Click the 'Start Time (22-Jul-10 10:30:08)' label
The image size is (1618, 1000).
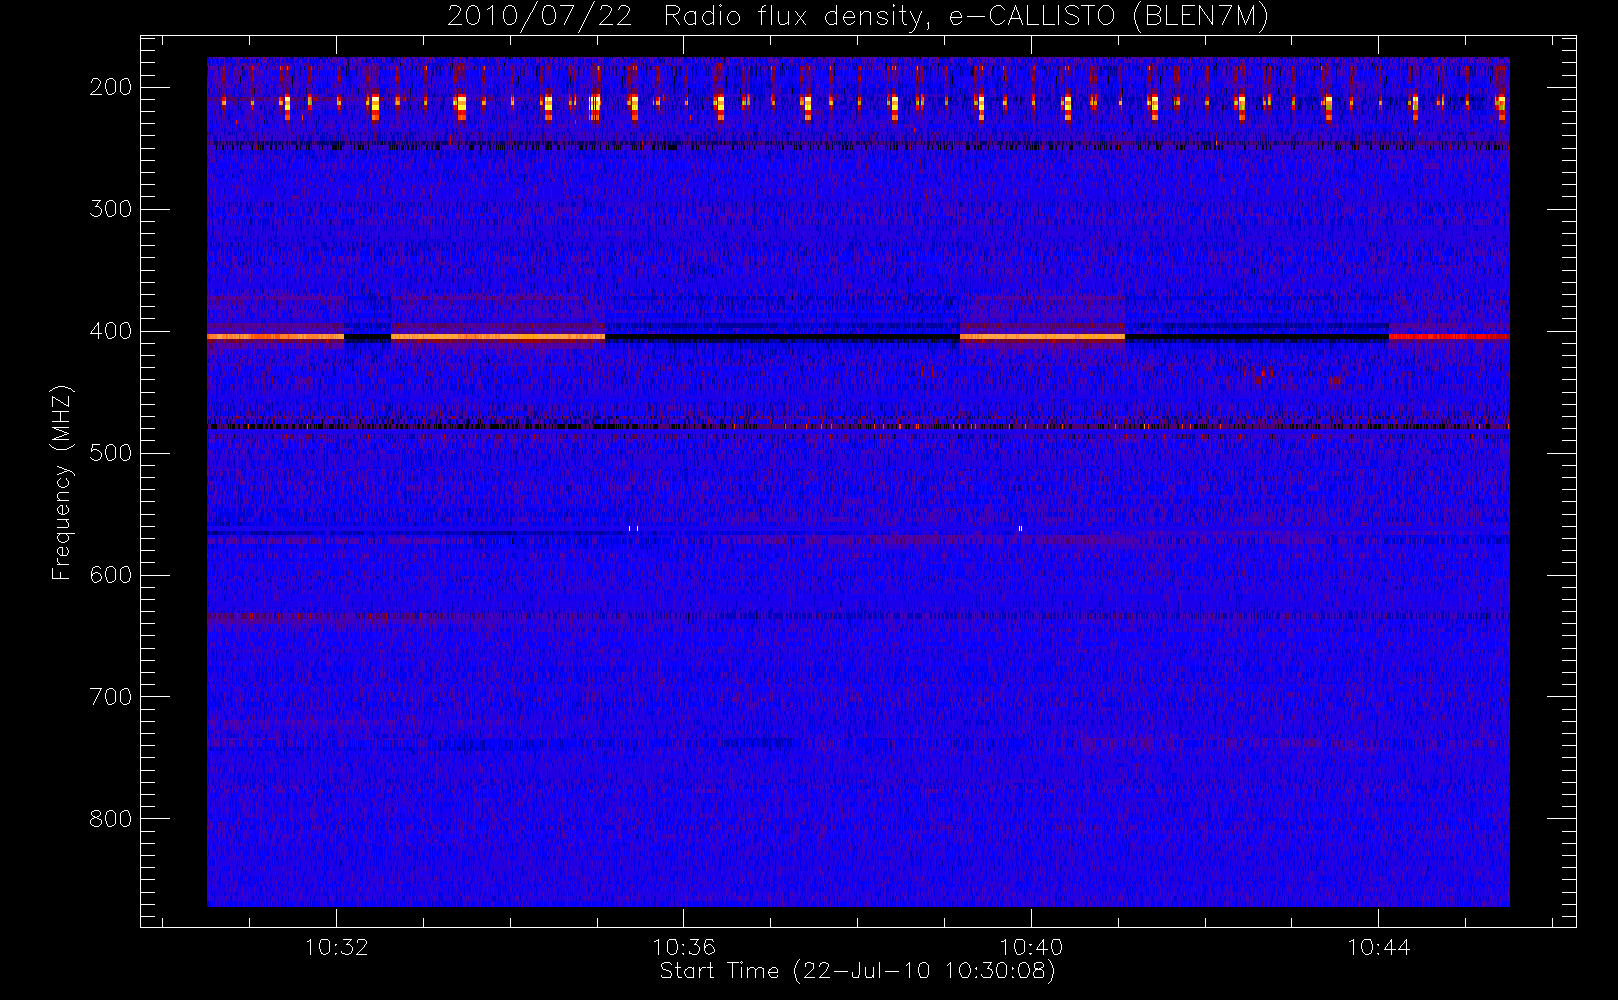(x=858, y=971)
